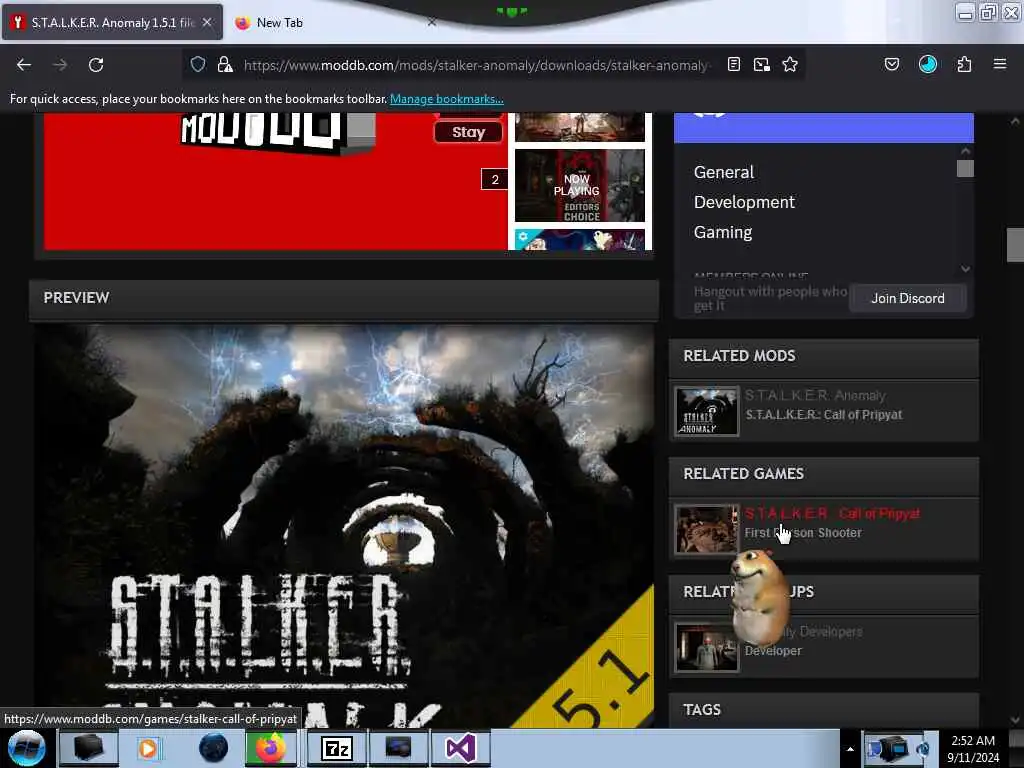Viewport: 1024px width, 768px height.
Task: Click the moddb.com address bar
Action: (477, 65)
